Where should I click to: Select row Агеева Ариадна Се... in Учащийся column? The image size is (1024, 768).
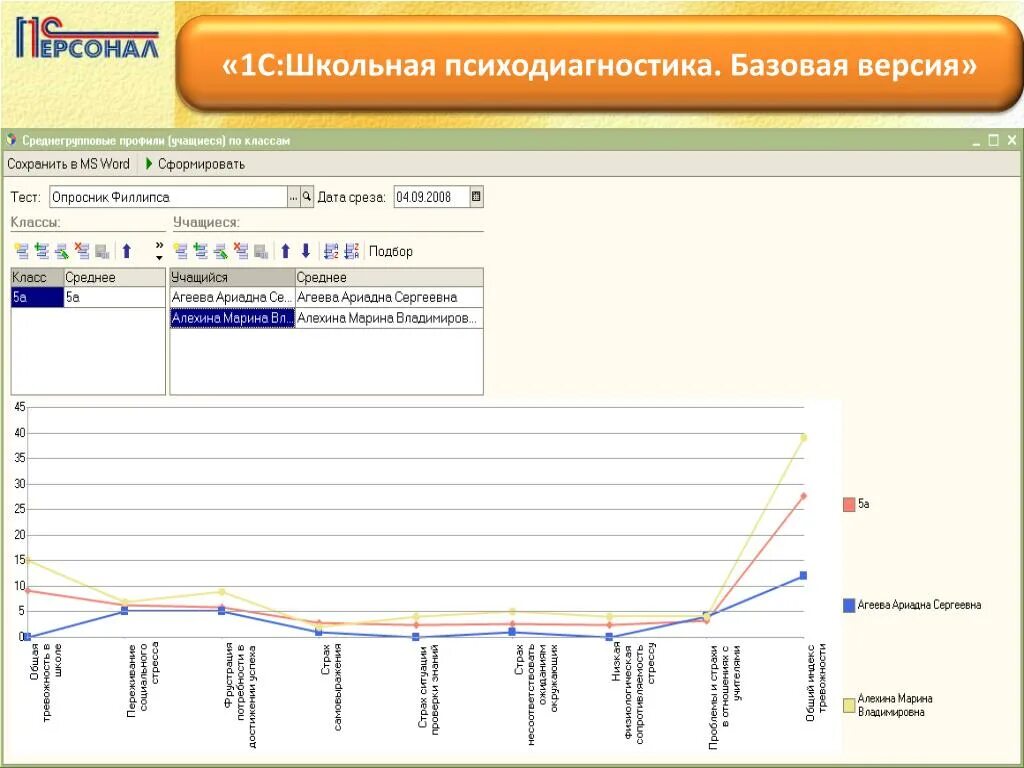pyautogui.click(x=232, y=297)
